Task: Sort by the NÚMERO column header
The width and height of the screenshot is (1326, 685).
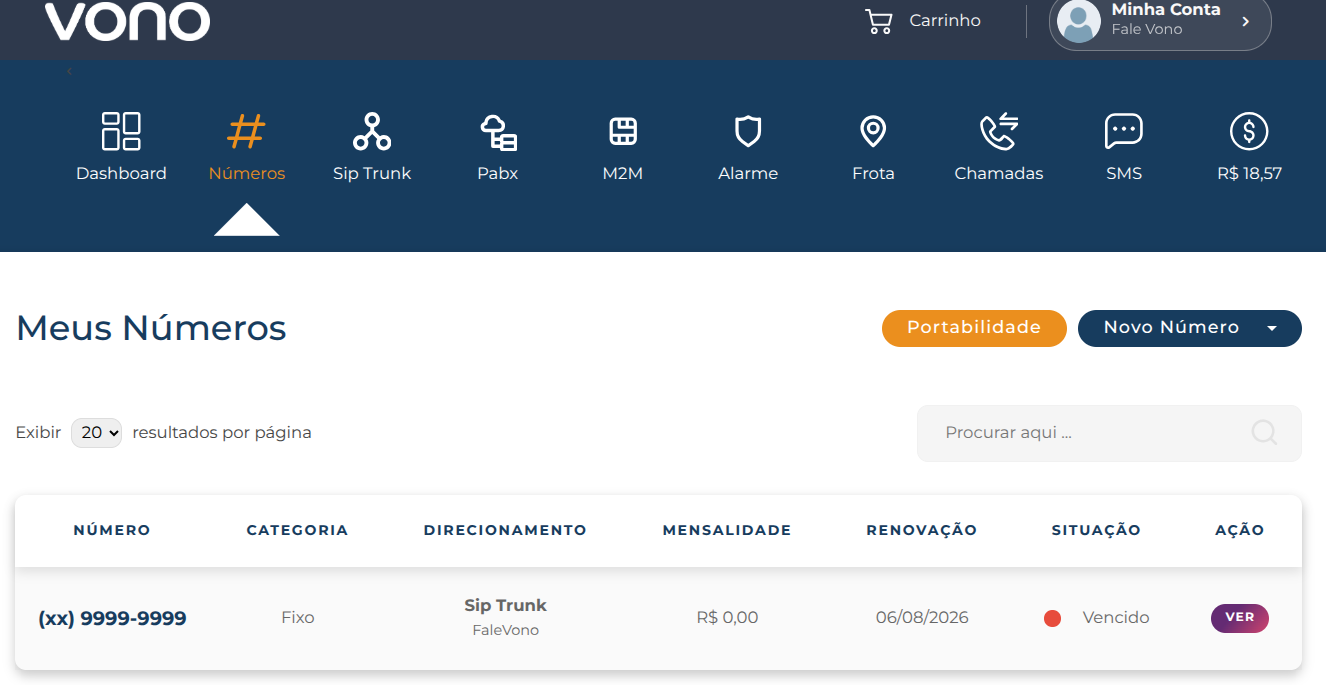Action: (x=112, y=530)
